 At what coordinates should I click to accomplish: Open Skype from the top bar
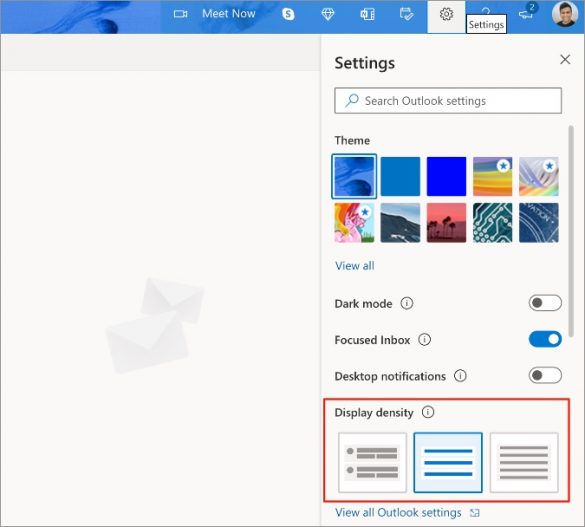coord(288,14)
